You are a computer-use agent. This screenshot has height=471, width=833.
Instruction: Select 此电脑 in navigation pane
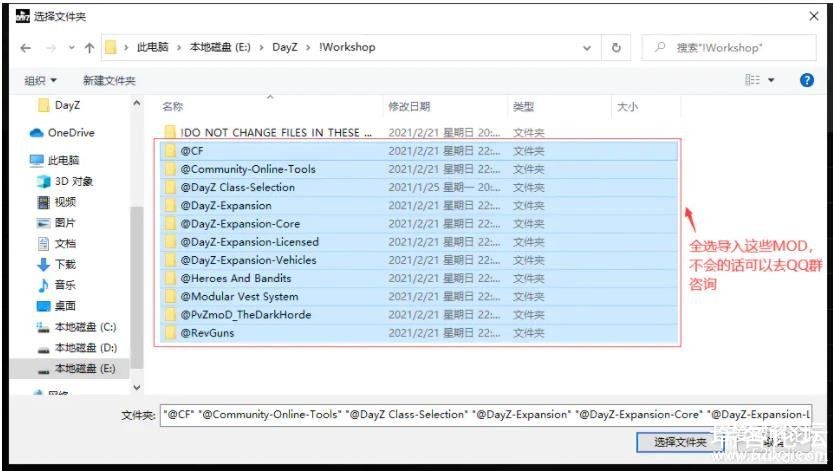click(x=55, y=160)
